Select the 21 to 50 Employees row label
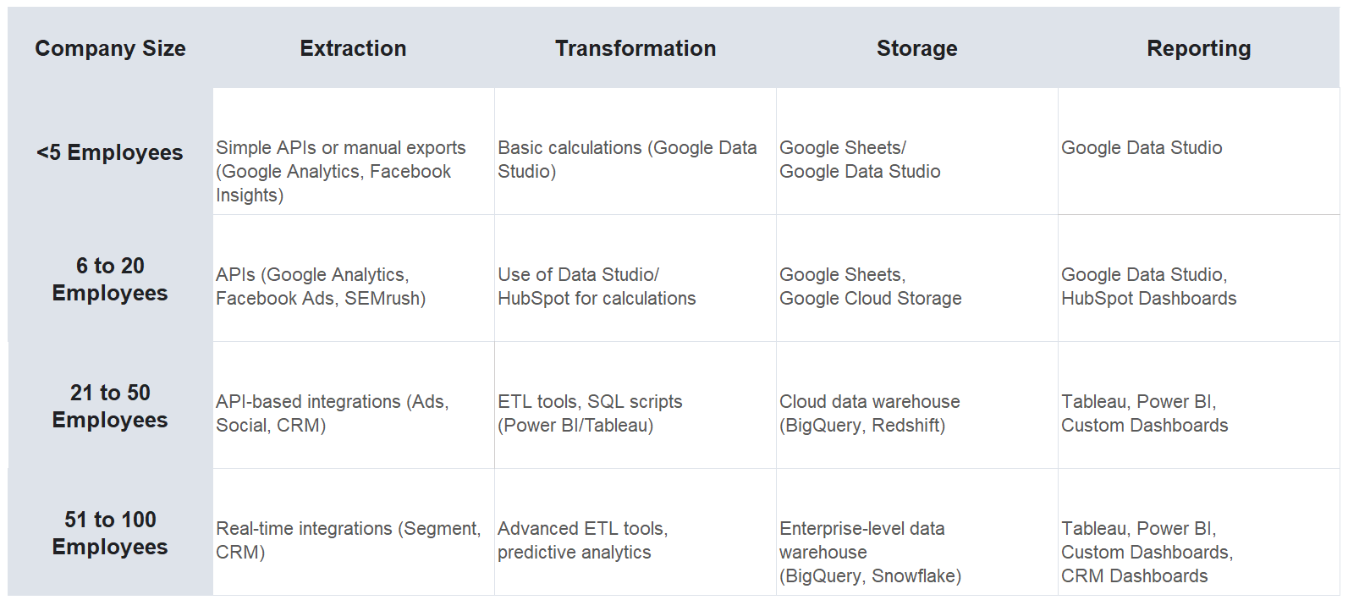This screenshot has height=600, width=1350. pos(110,406)
